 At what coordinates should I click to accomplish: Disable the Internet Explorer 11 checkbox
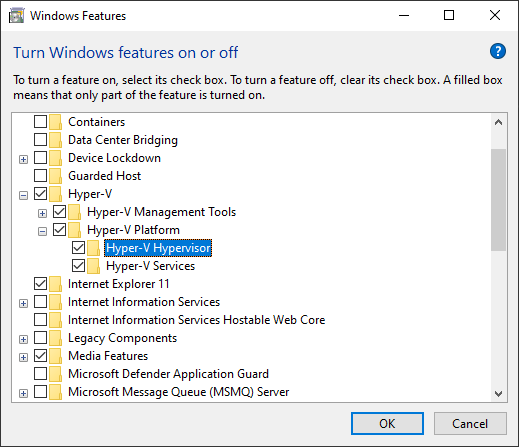click(x=40, y=284)
